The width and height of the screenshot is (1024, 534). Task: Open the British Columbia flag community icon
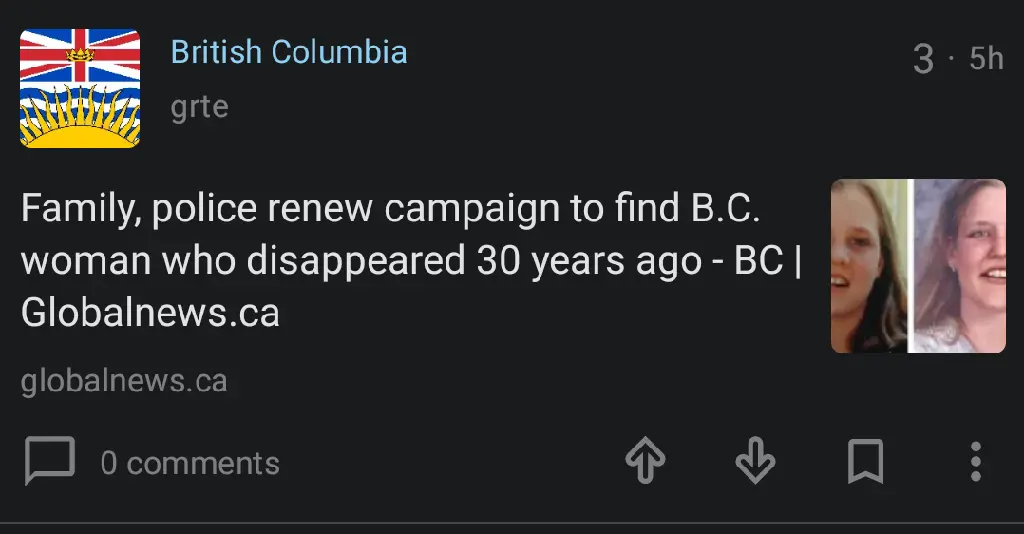point(80,88)
